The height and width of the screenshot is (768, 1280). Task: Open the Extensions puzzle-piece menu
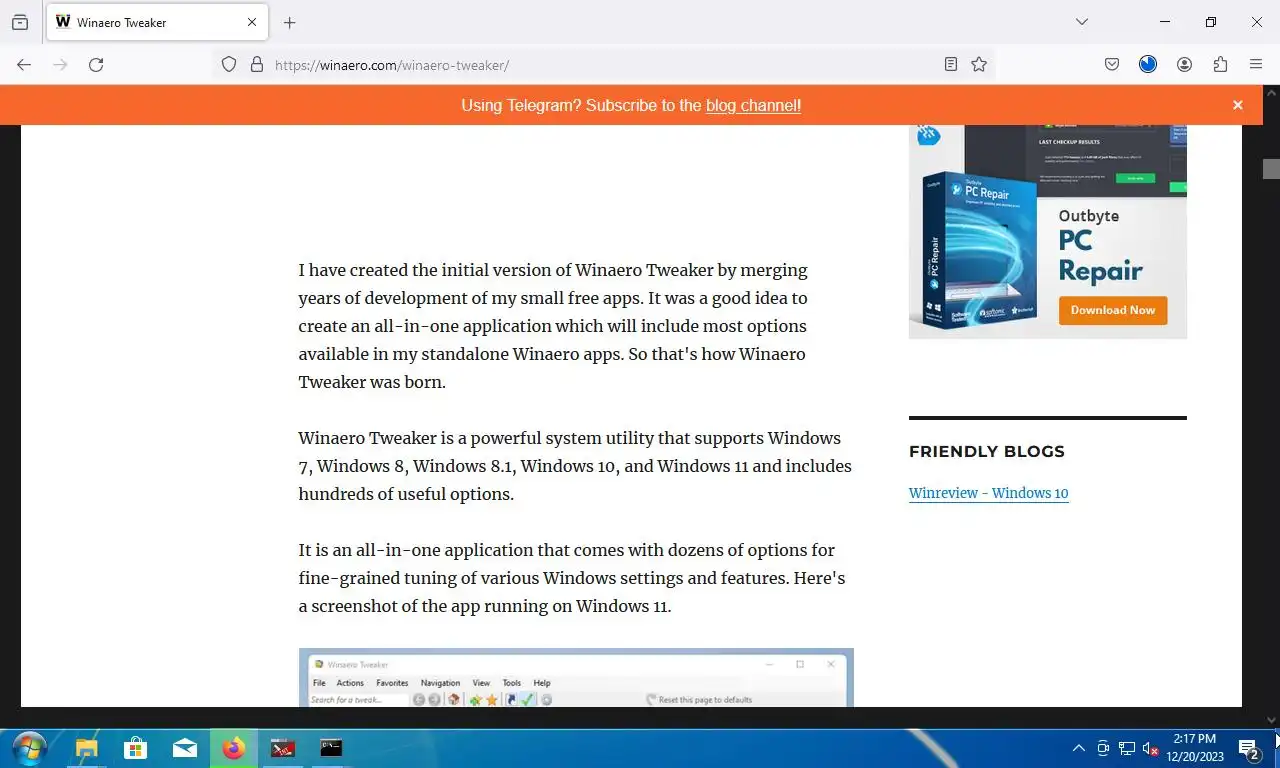[1220, 64]
